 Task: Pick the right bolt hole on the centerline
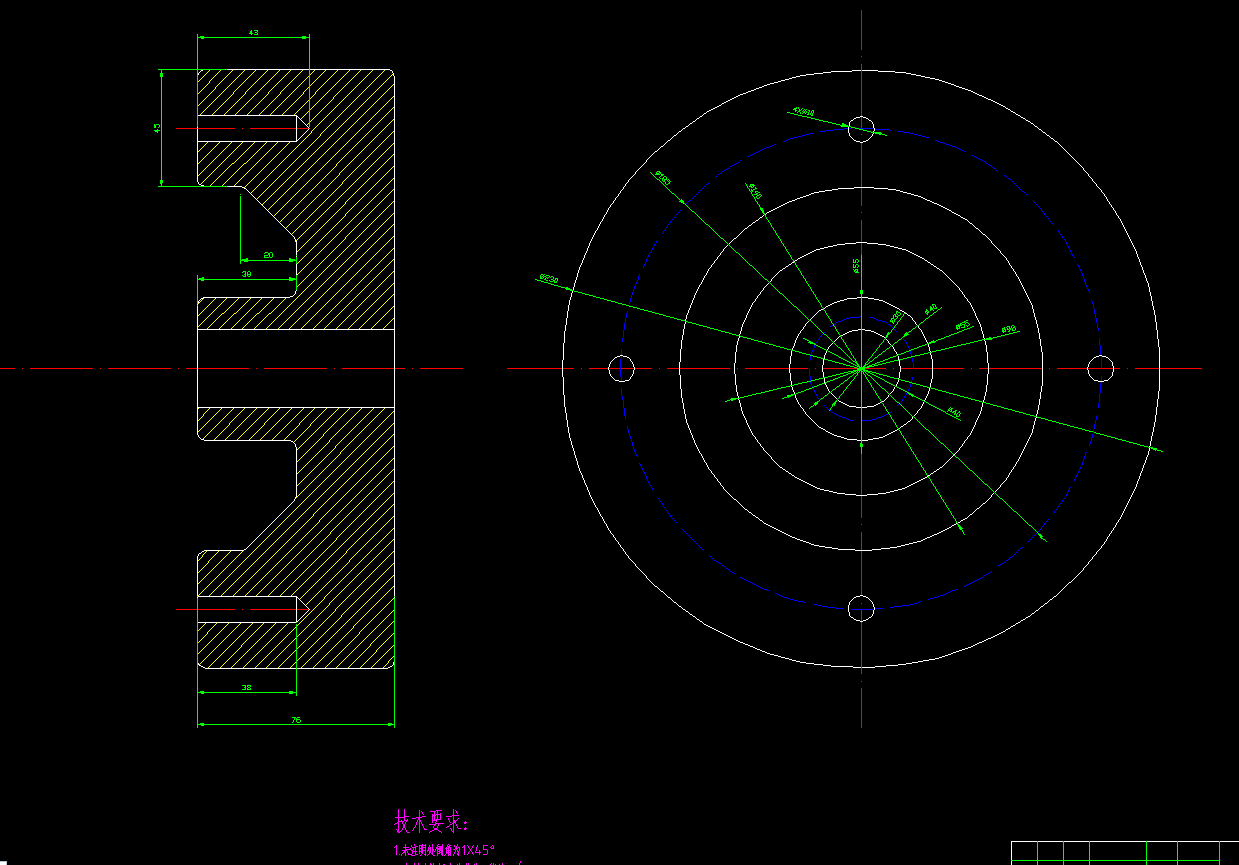[x=1101, y=368]
